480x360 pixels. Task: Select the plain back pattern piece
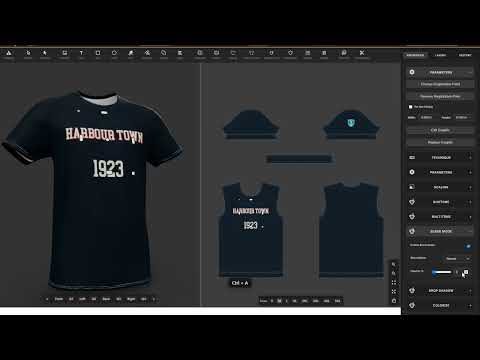[351, 230]
